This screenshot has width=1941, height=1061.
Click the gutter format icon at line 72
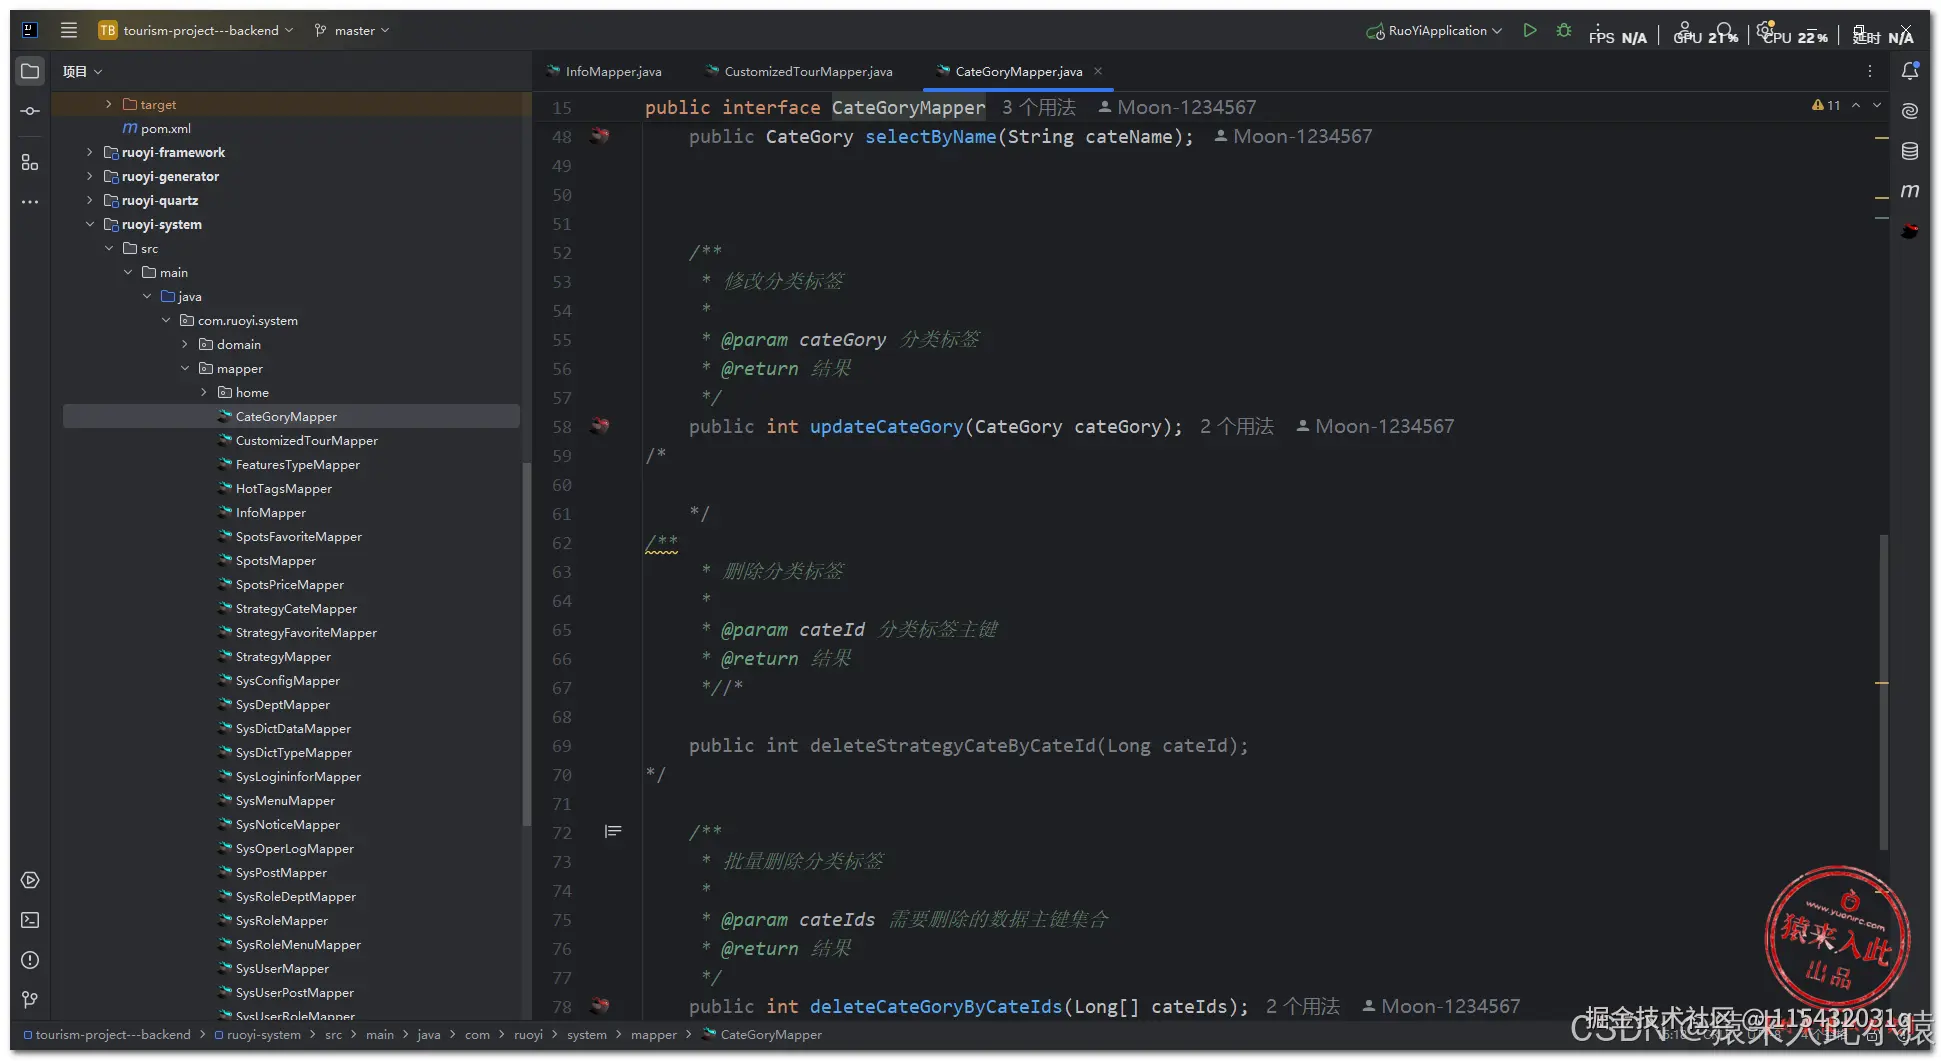[613, 831]
